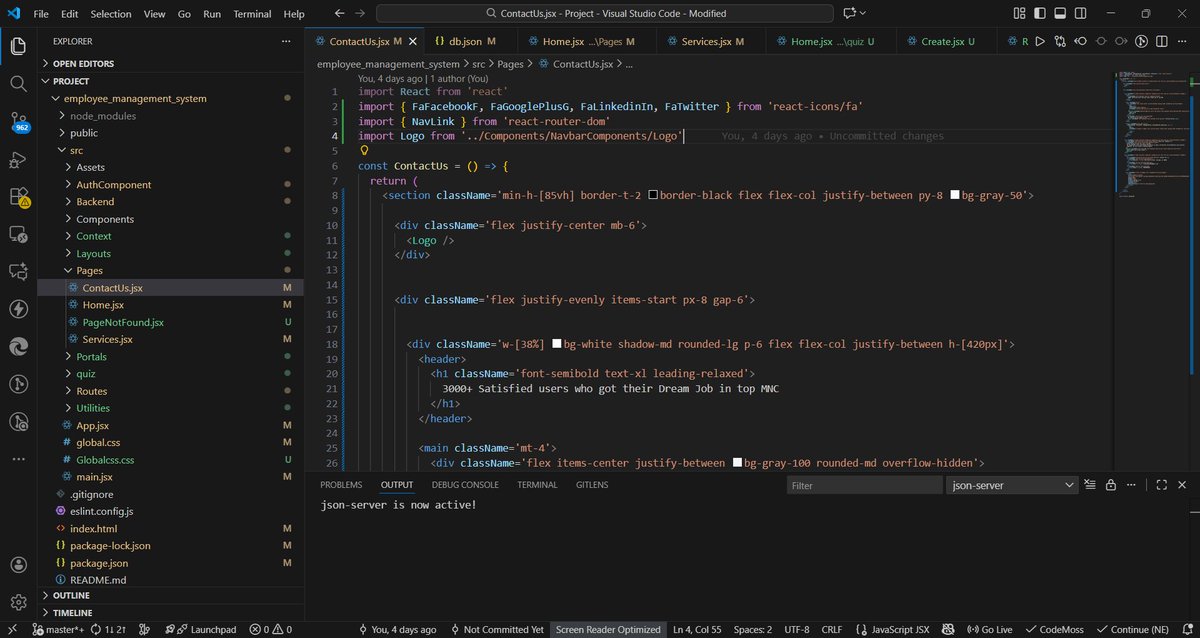
Task: Open the Microsoft Edge tools icon in activity bar
Action: (18, 346)
